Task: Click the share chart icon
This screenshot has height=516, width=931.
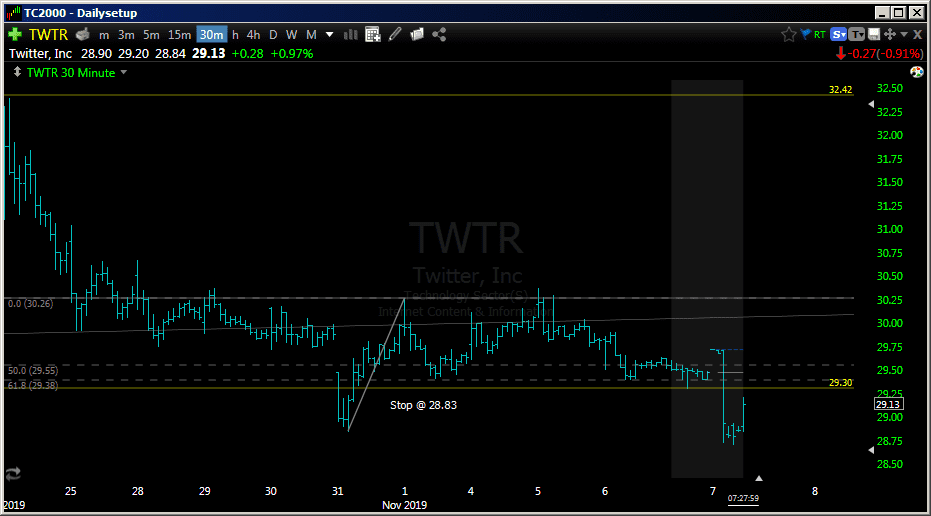Action: click(x=439, y=34)
